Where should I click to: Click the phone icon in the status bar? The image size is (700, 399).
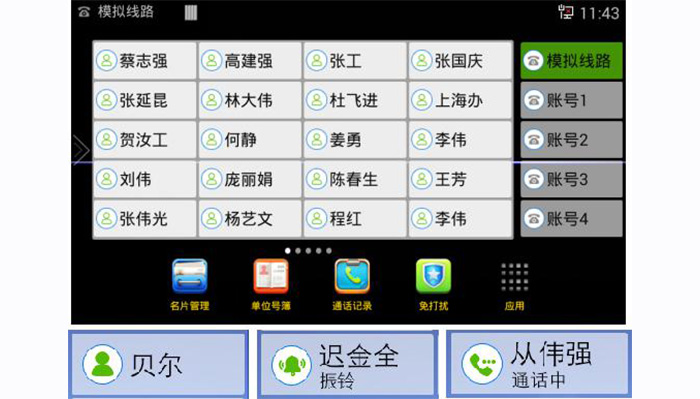[84, 12]
